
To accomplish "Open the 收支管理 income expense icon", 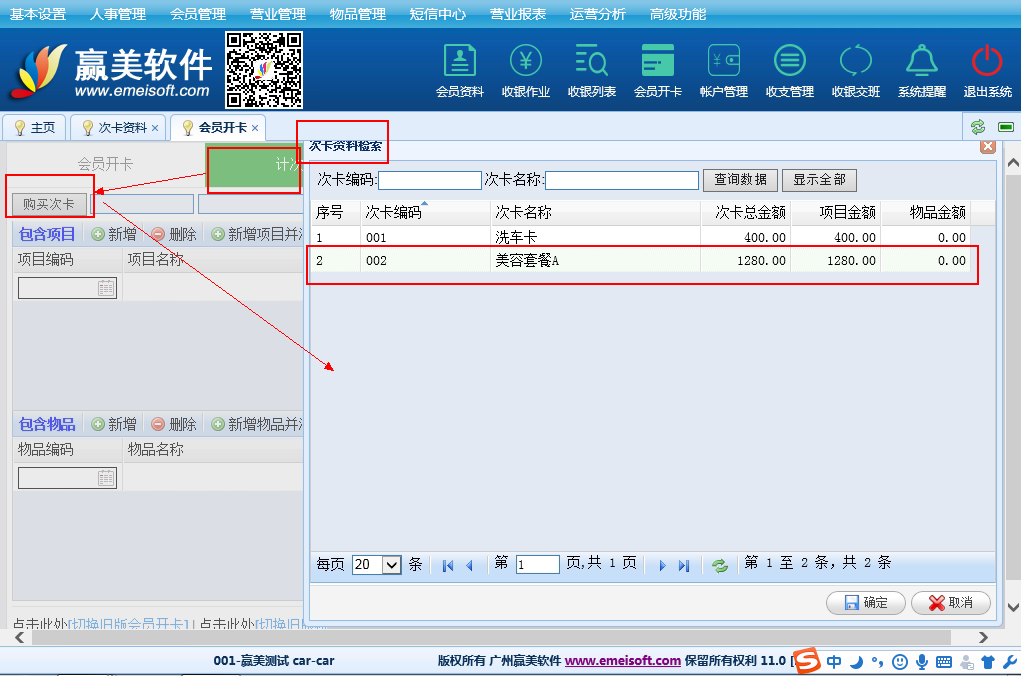I will click(789, 70).
